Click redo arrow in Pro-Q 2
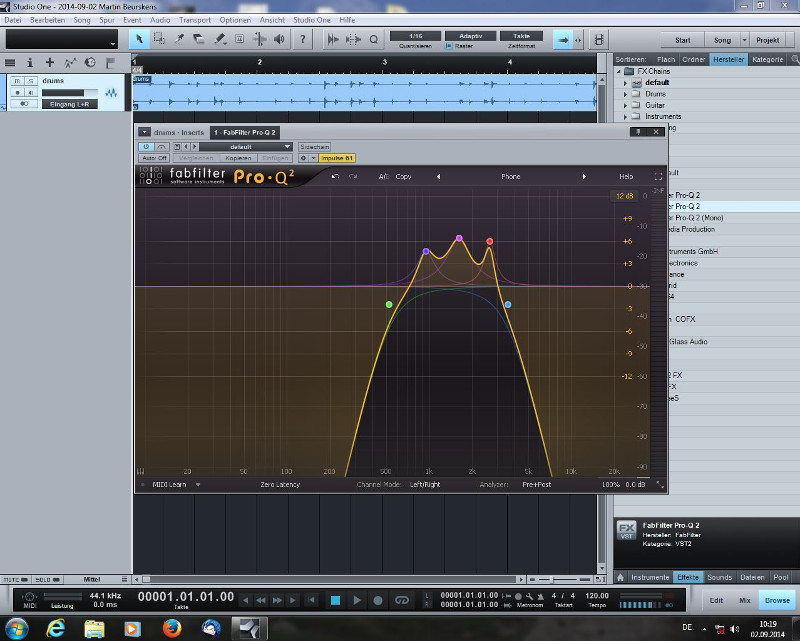The image size is (800, 641). [x=353, y=176]
